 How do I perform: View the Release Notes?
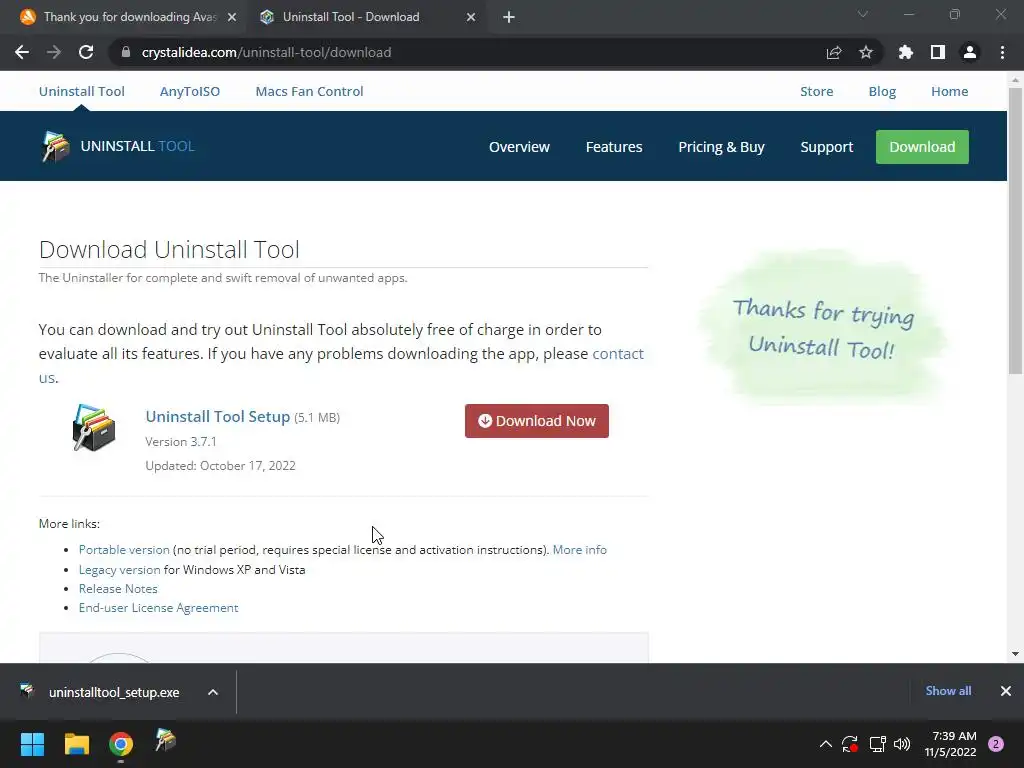point(118,588)
